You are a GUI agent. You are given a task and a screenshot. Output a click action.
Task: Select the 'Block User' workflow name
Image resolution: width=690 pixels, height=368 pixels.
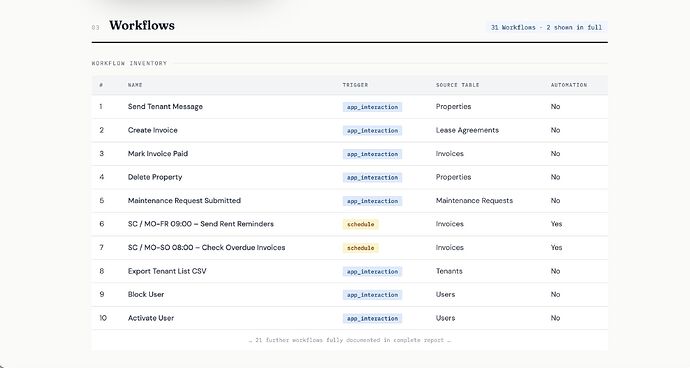click(146, 294)
